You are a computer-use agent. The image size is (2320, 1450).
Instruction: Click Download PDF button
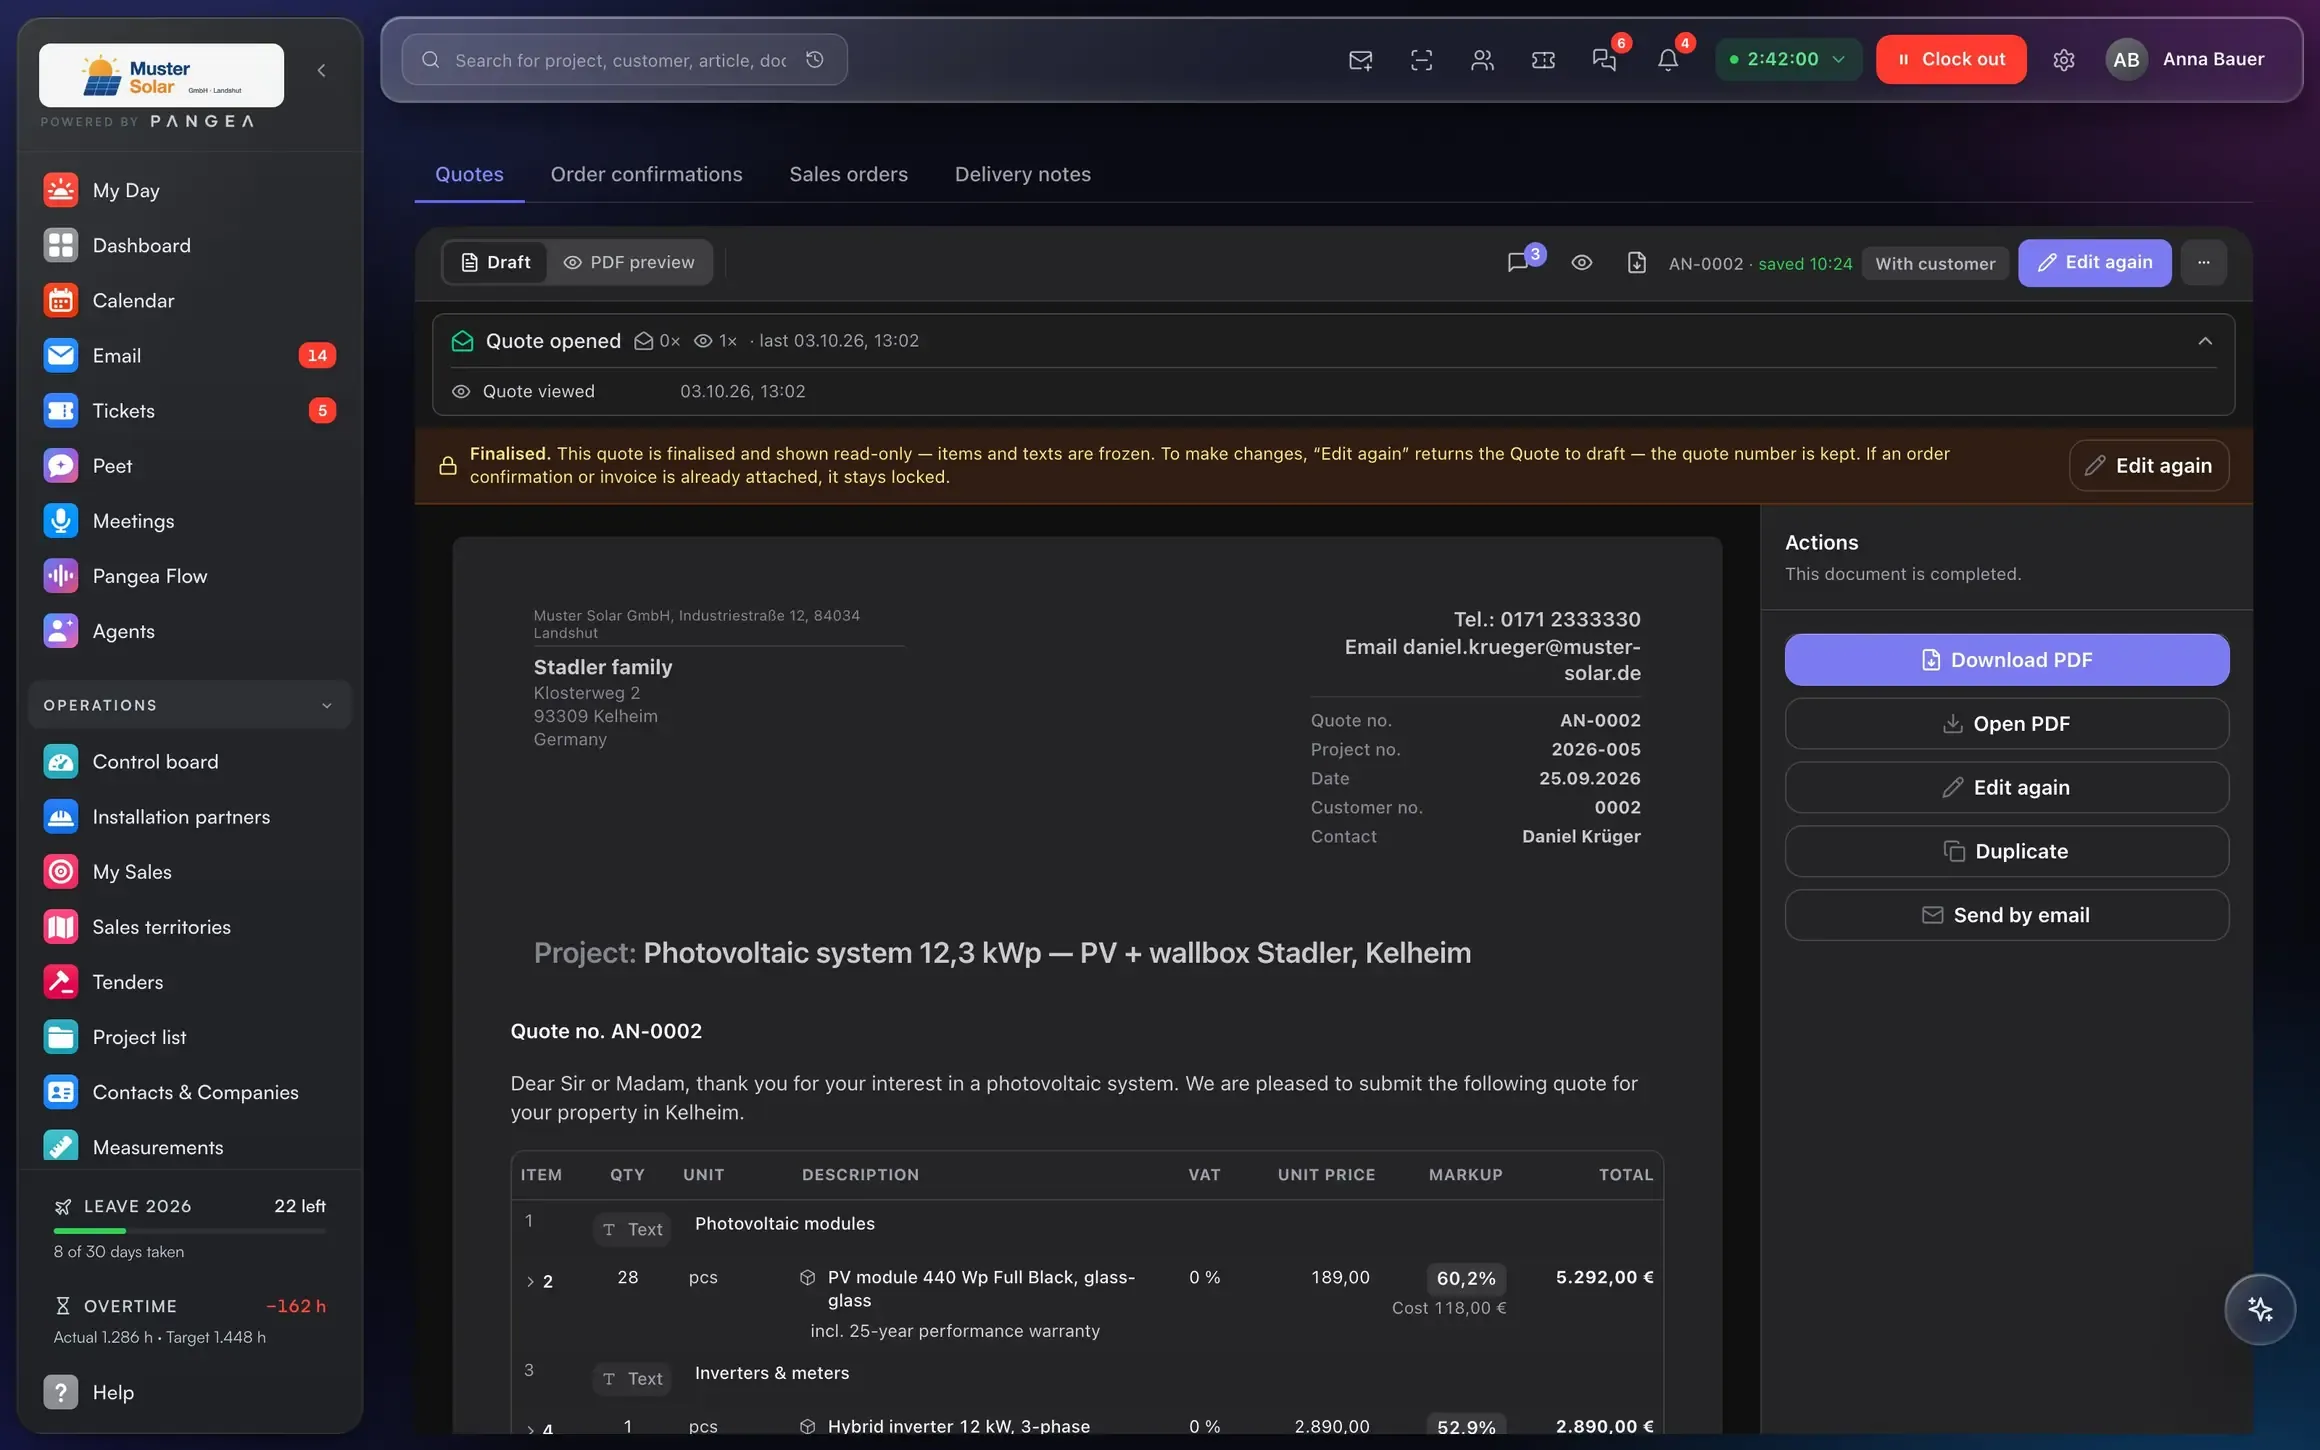(2006, 659)
